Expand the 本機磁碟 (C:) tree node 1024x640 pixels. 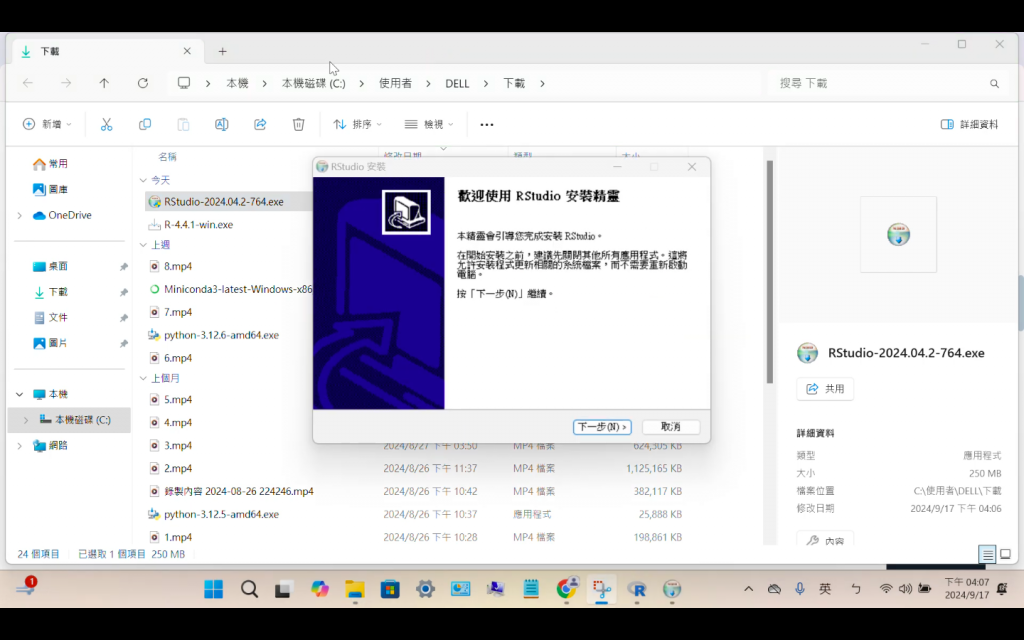[26, 419]
